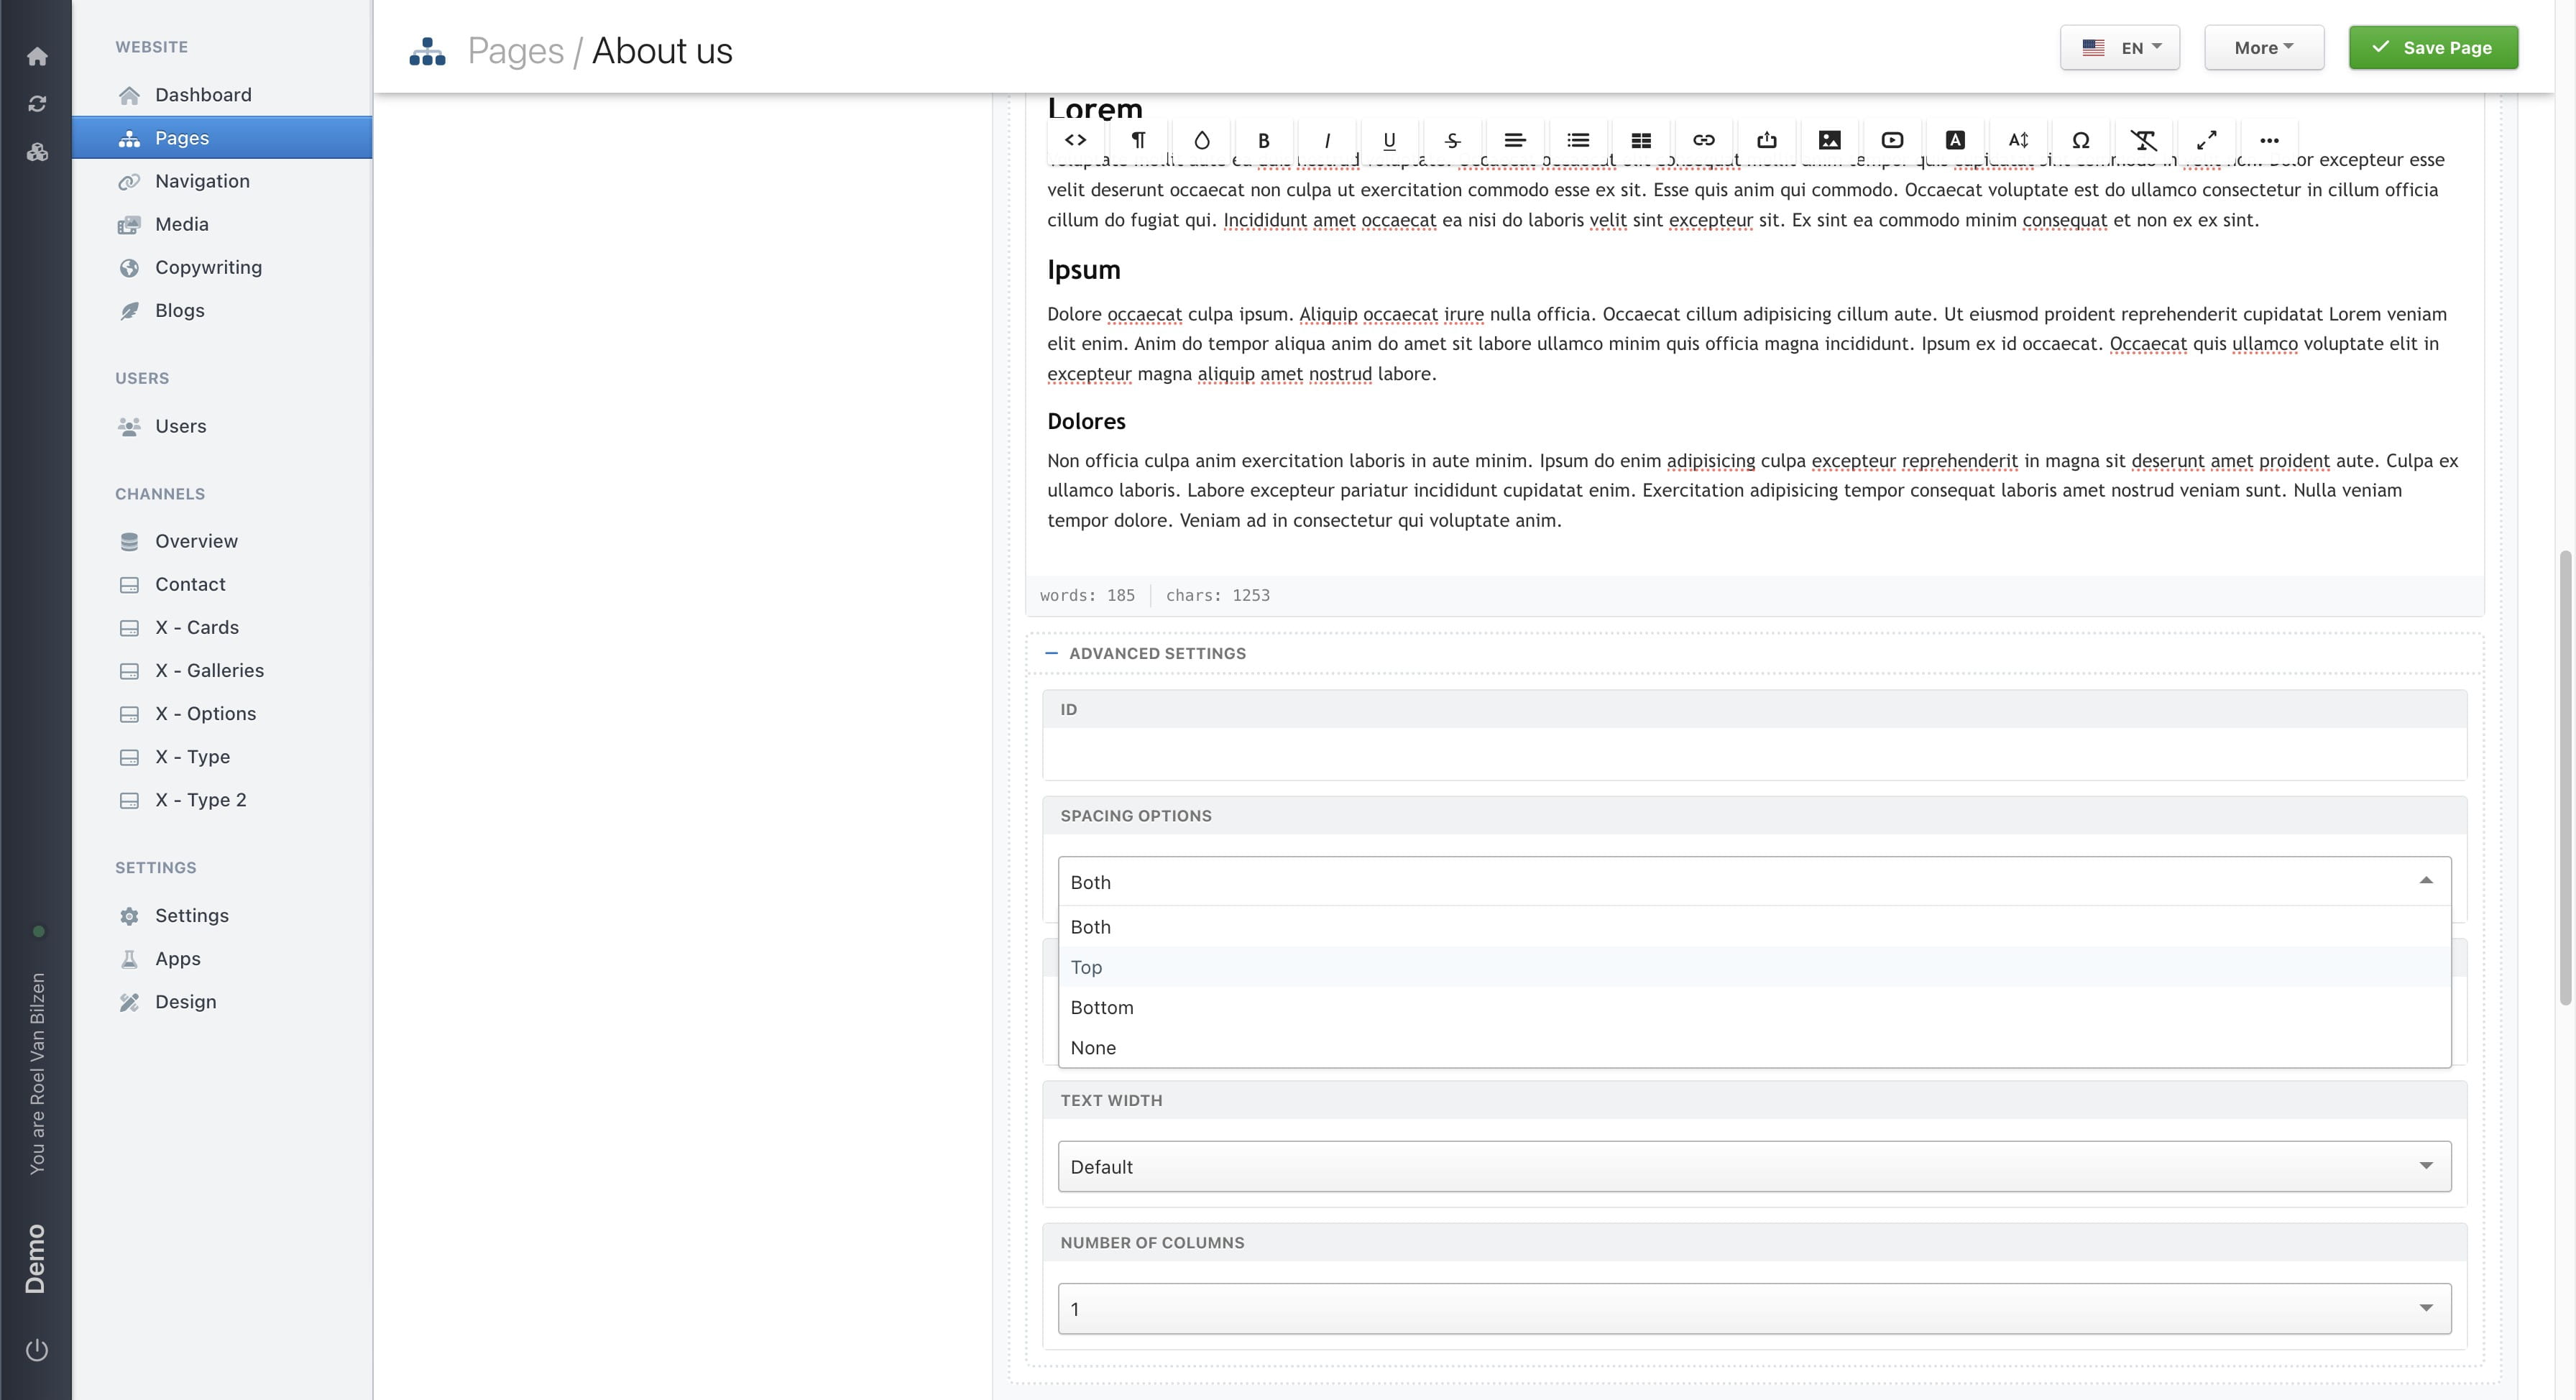Viewport: 2576px width, 1400px height.
Task: Toggle fullscreen editor mode
Action: click(x=2206, y=140)
